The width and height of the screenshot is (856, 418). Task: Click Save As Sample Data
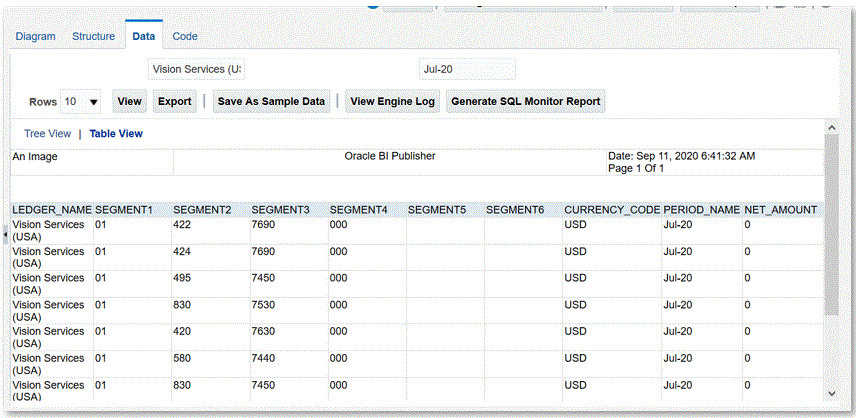(x=271, y=102)
